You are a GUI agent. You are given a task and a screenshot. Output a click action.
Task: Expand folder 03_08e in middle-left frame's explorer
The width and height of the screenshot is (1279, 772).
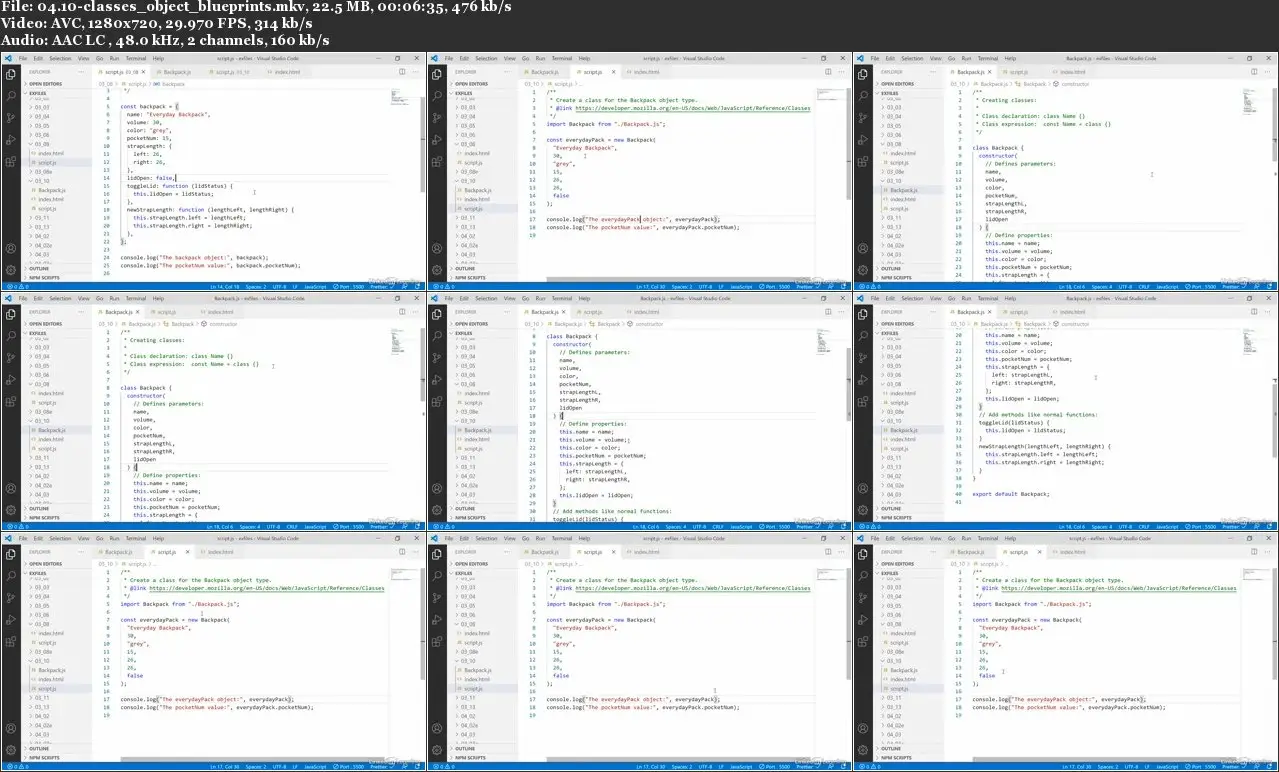(x=43, y=412)
